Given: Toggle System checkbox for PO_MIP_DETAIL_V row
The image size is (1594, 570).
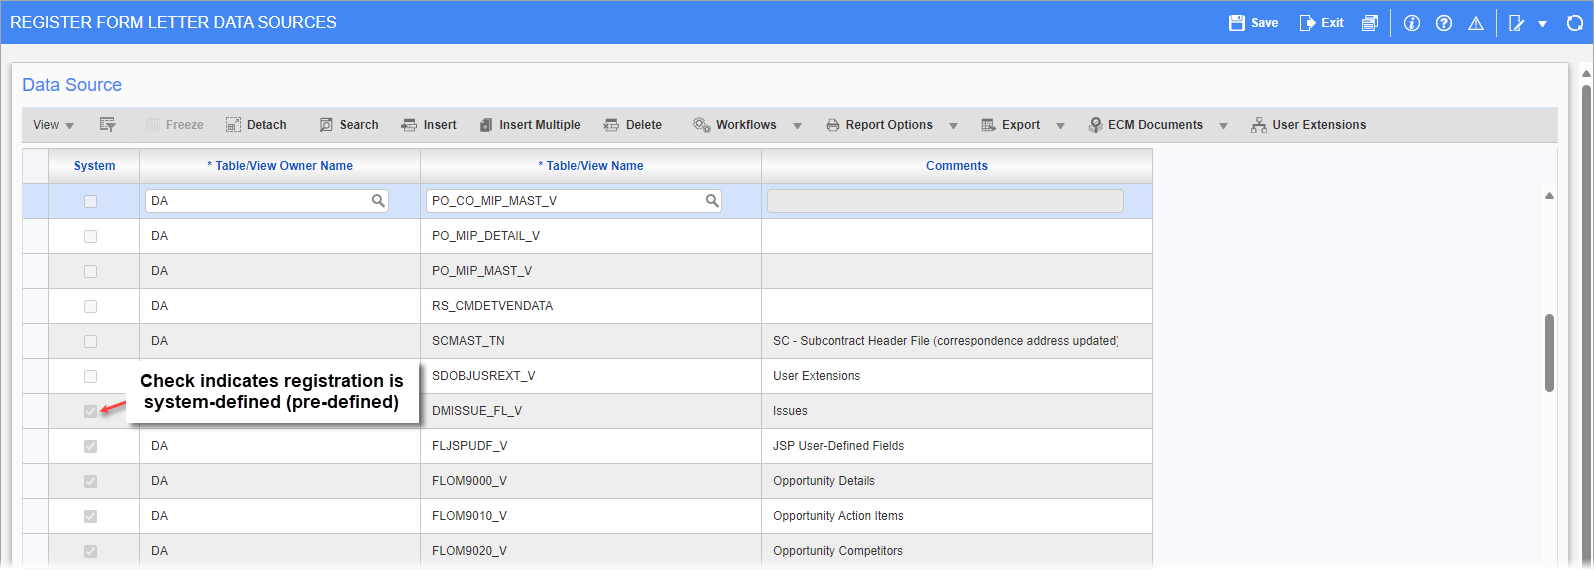Looking at the screenshot, I should pyautogui.click(x=91, y=236).
